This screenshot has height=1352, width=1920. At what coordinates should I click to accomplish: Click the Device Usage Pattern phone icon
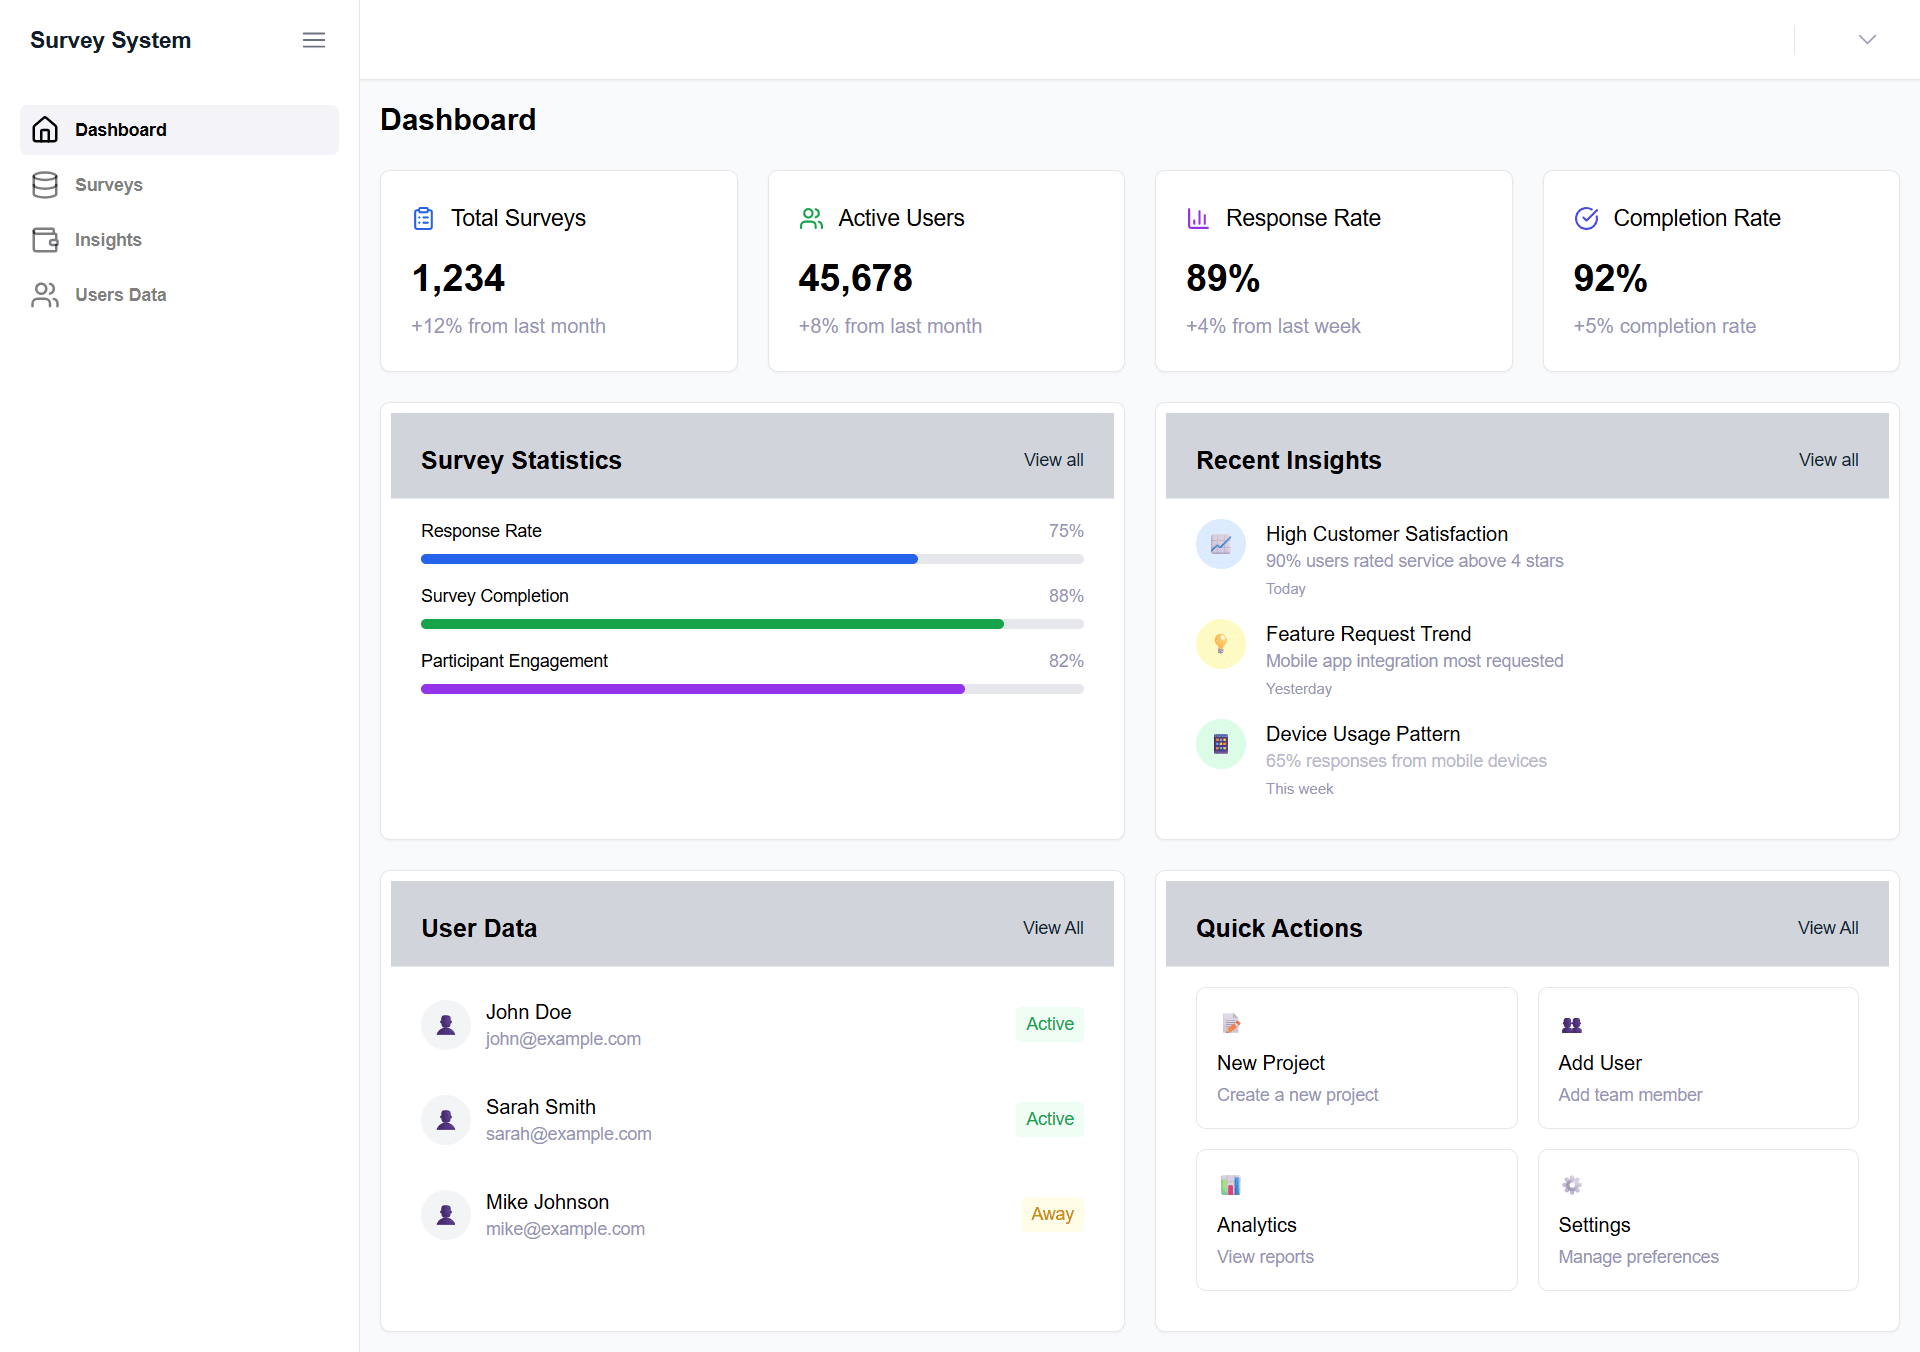click(1221, 744)
